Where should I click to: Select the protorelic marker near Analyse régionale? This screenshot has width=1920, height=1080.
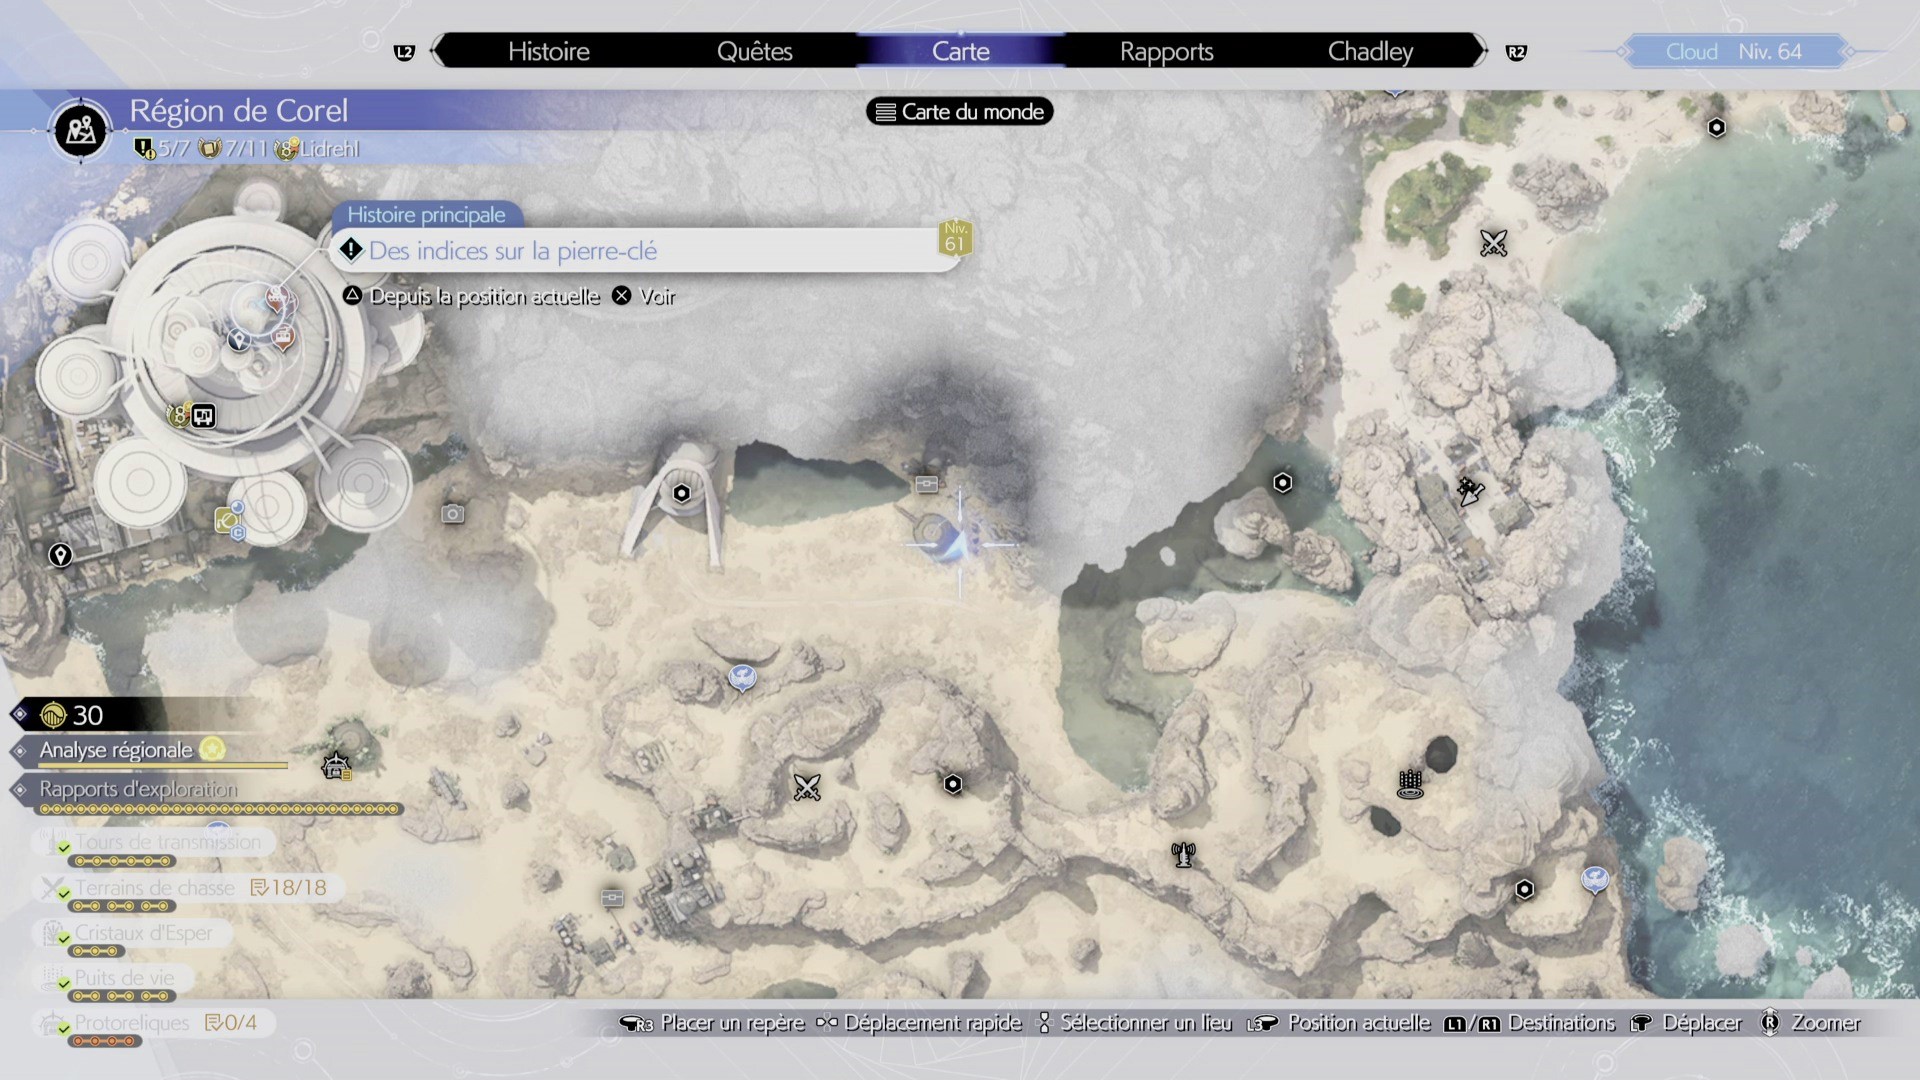[337, 766]
